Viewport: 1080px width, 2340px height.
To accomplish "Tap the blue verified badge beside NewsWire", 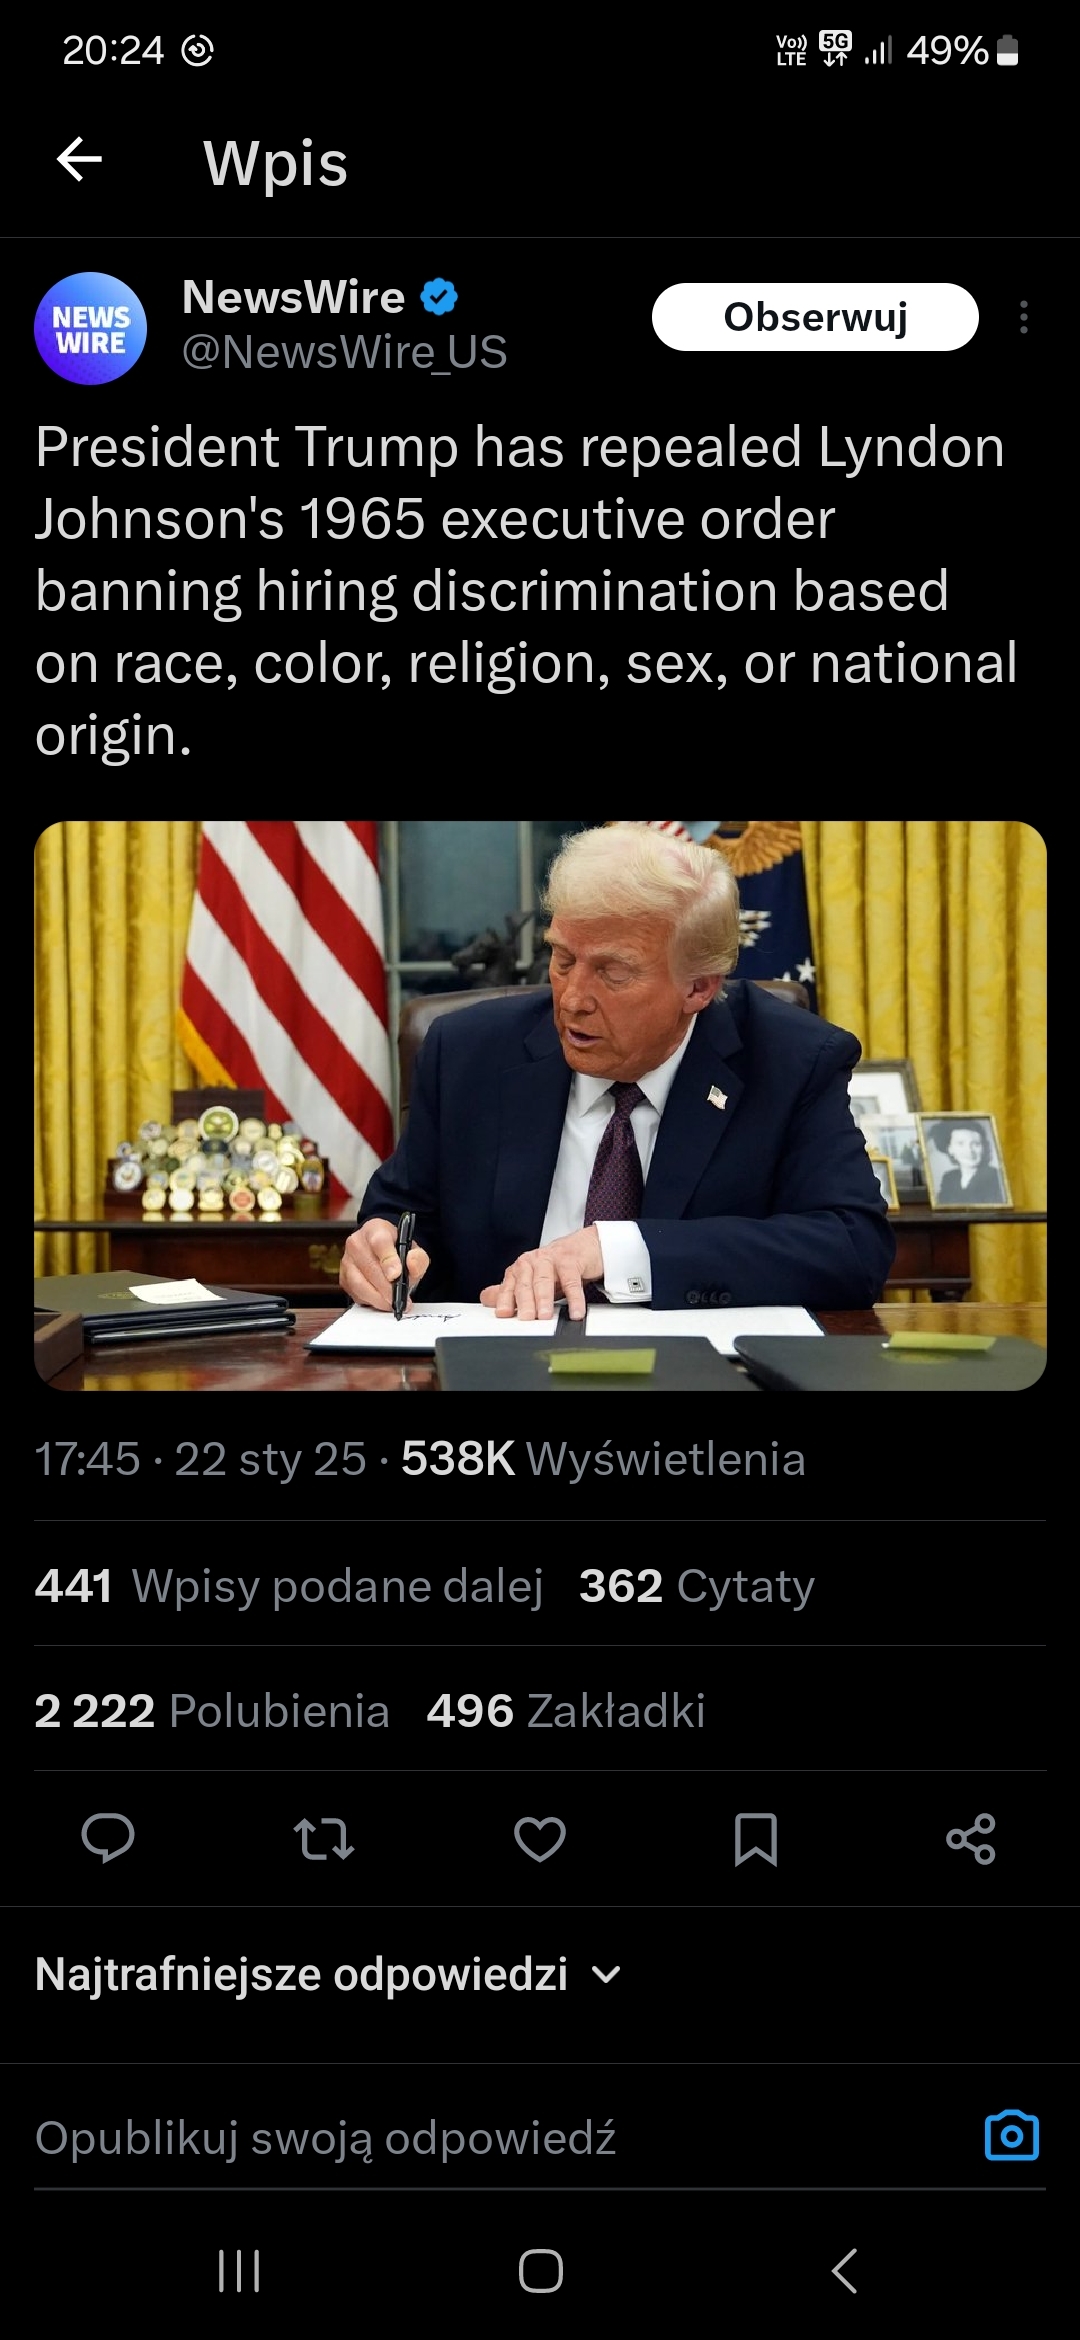I will [x=438, y=297].
